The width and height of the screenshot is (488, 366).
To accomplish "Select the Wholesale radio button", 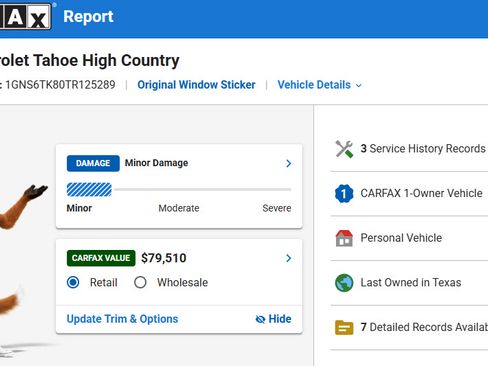I will tap(140, 282).
